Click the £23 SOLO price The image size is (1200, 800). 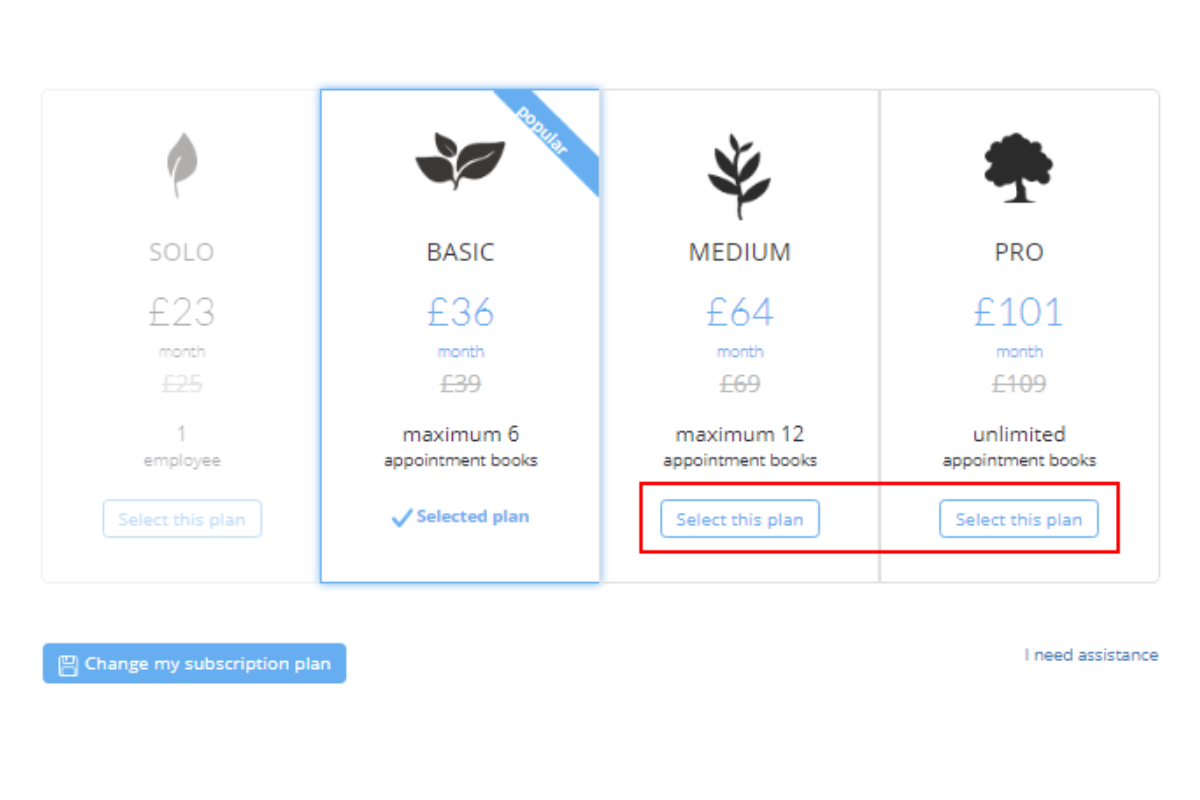[x=182, y=313]
